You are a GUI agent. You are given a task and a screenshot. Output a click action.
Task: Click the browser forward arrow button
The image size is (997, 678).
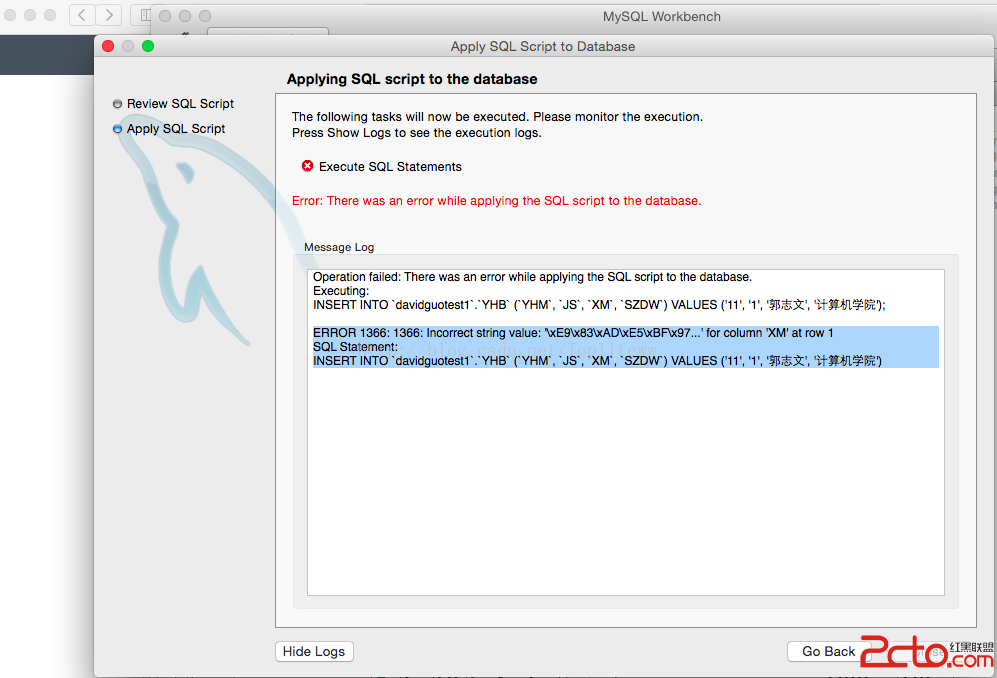click(x=109, y=15)
